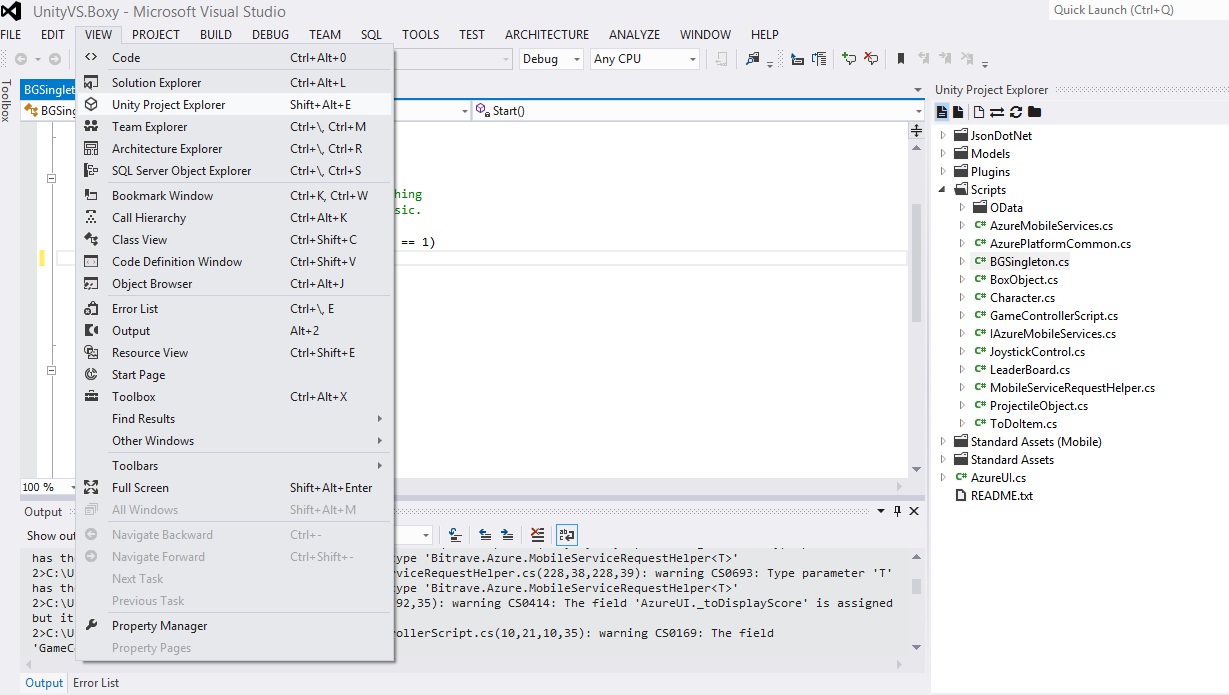Click the sync icon in Unity Project Explorer
This screenshot has width=1229, height=695.
pyautogui.click(x=997, y=112)
